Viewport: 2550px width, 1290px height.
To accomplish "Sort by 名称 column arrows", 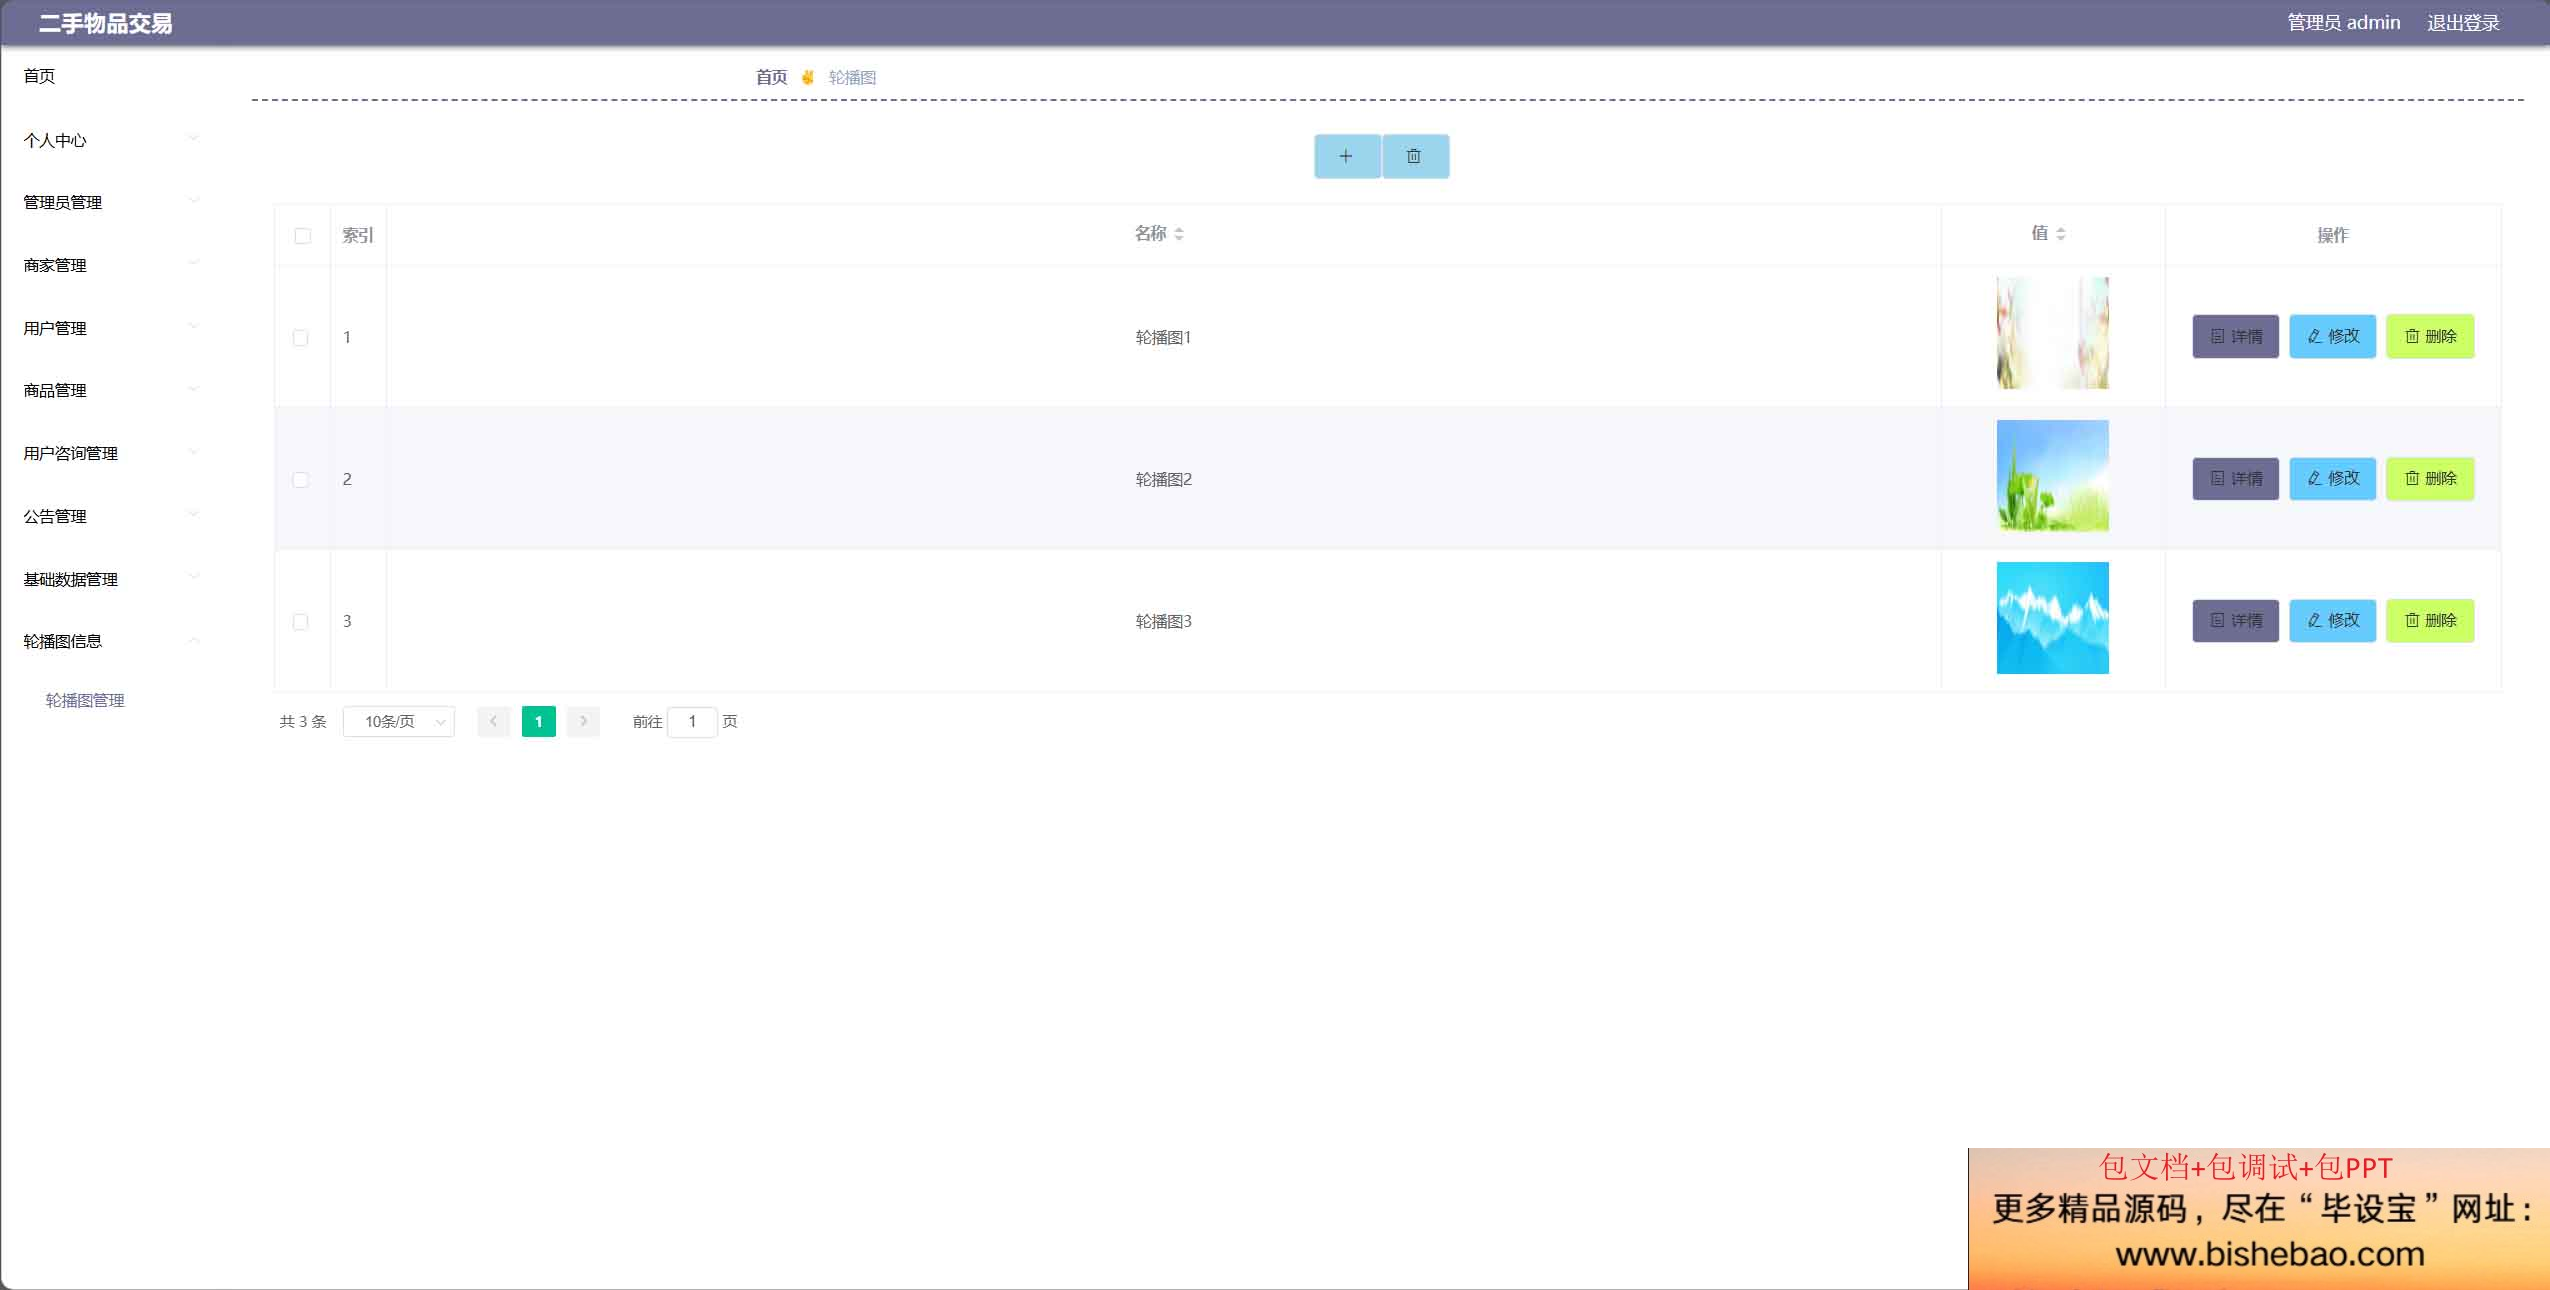I will click(1179, 234).
